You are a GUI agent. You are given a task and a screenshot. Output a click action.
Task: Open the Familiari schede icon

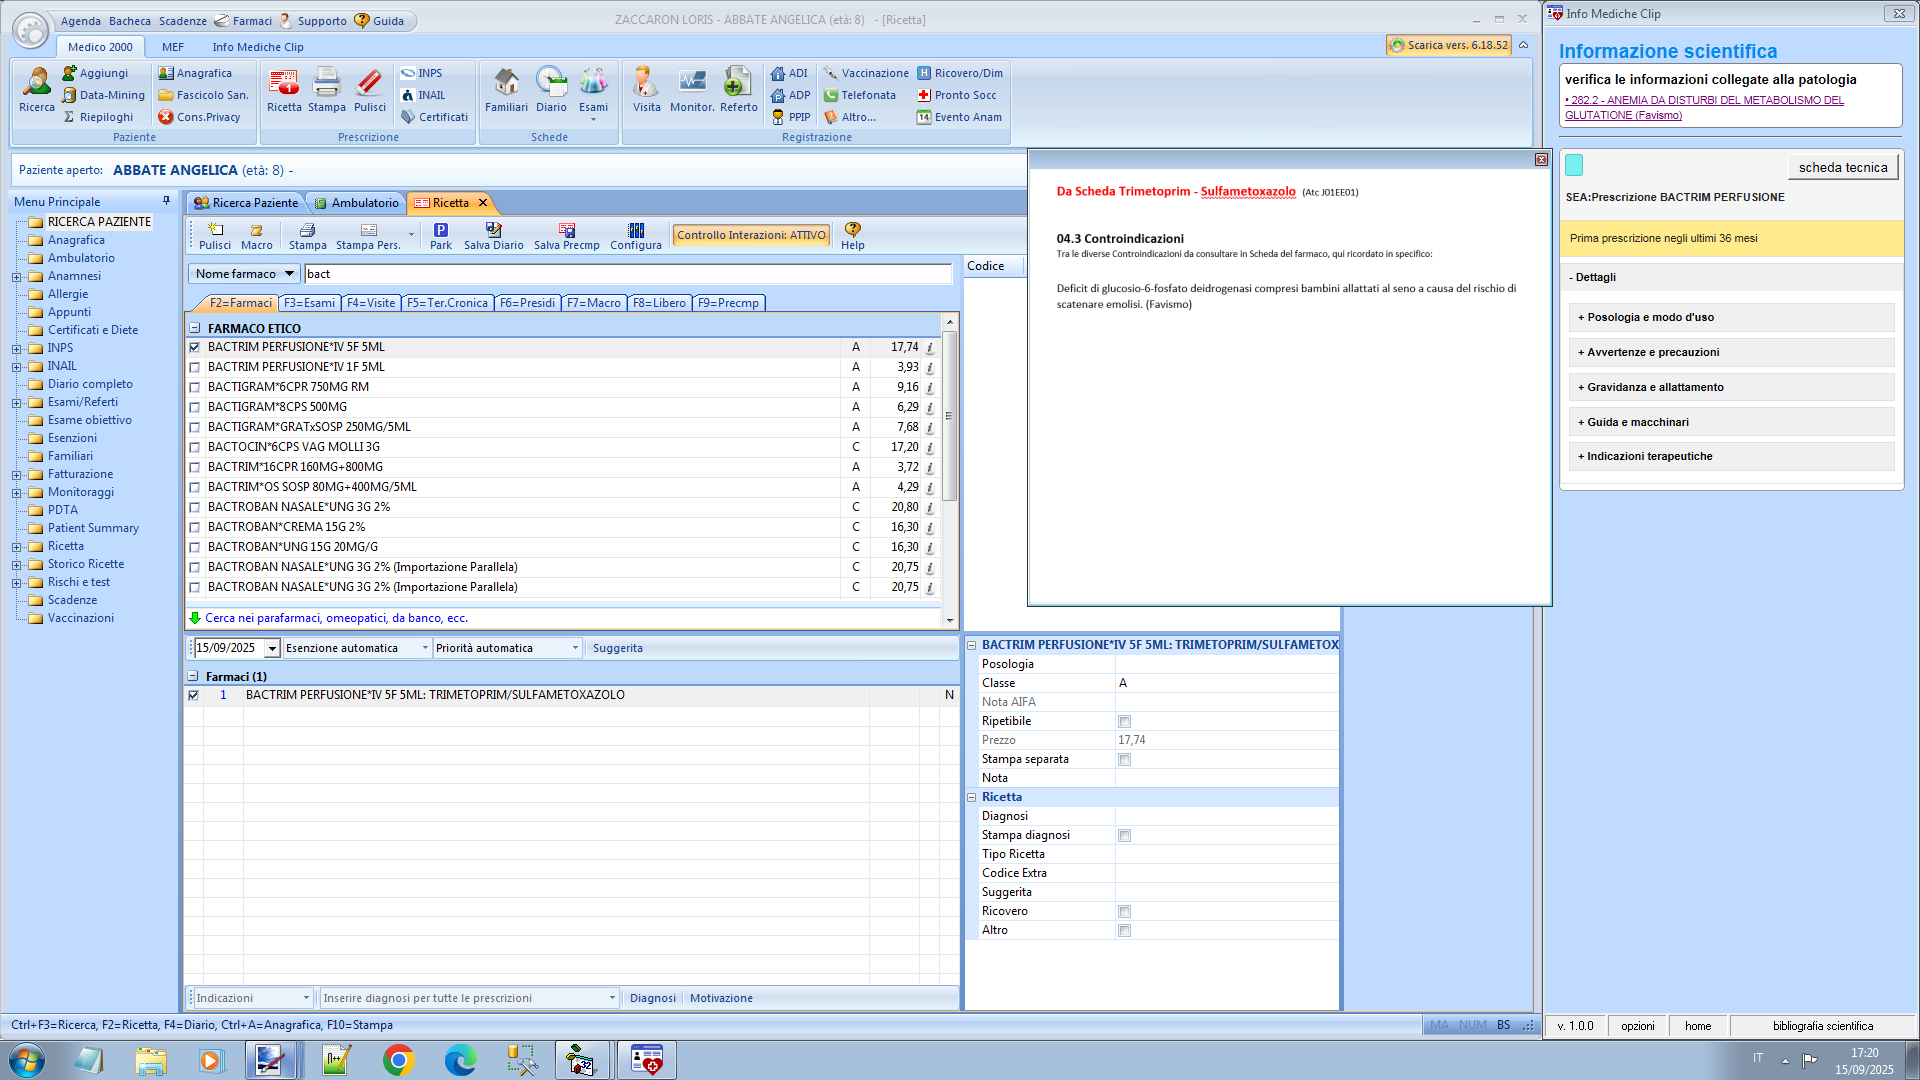point(506,89)
